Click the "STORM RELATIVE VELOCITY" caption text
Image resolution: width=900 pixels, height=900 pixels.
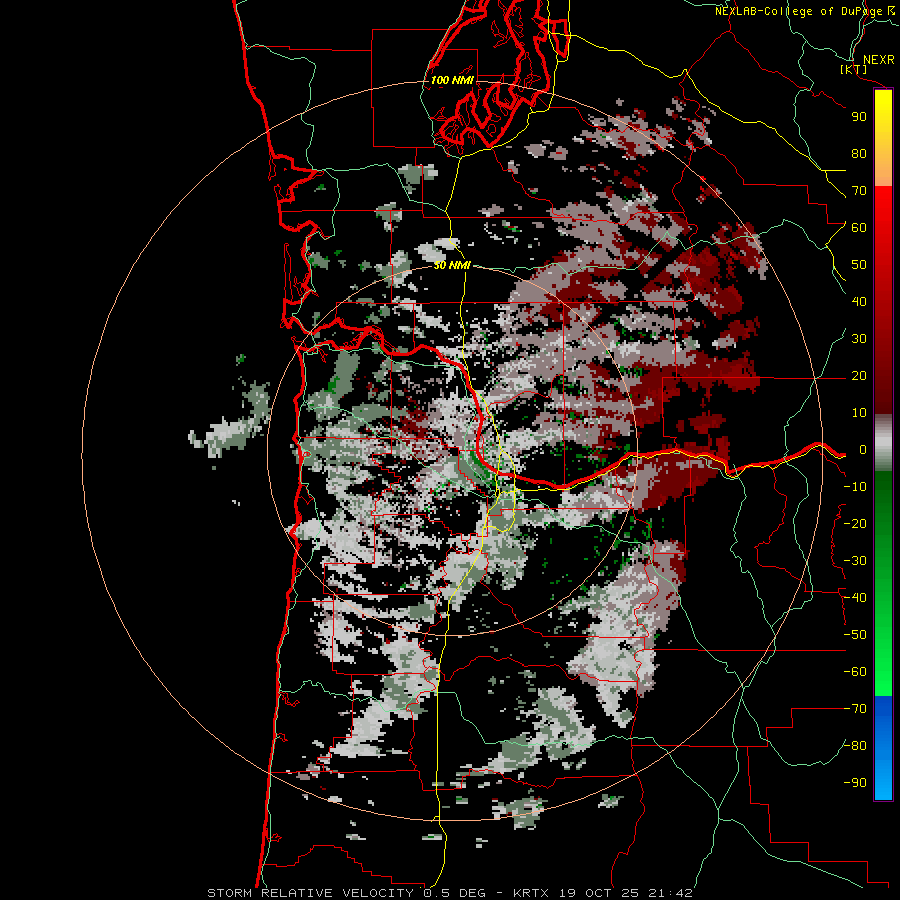tap(310, 893)
